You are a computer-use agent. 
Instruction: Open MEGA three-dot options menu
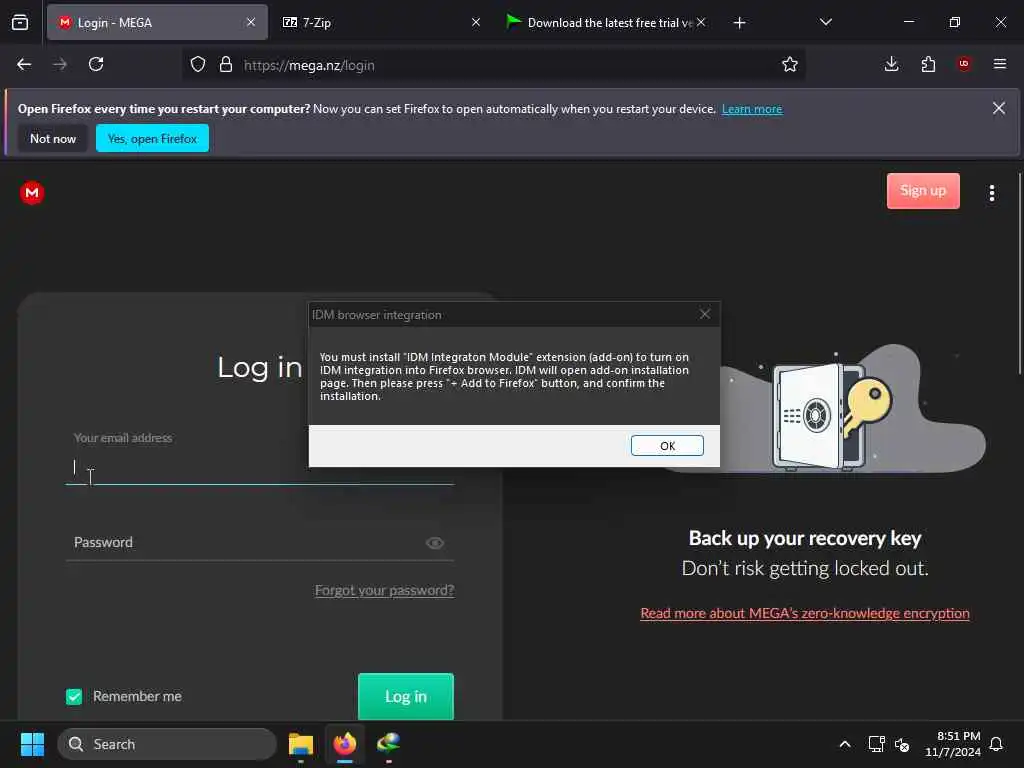pyautogui.click(x=992, y=193)
